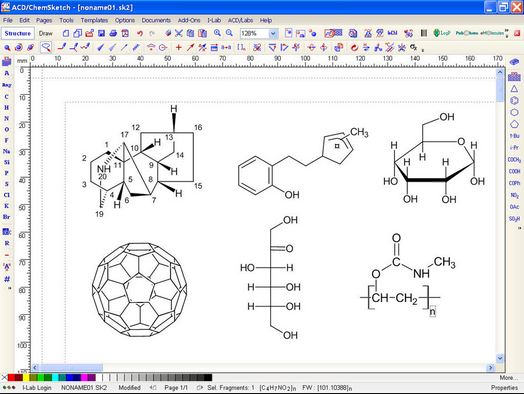Click the New Page icon
Screen dimensions: 524x394
click(x=66, y=33)
